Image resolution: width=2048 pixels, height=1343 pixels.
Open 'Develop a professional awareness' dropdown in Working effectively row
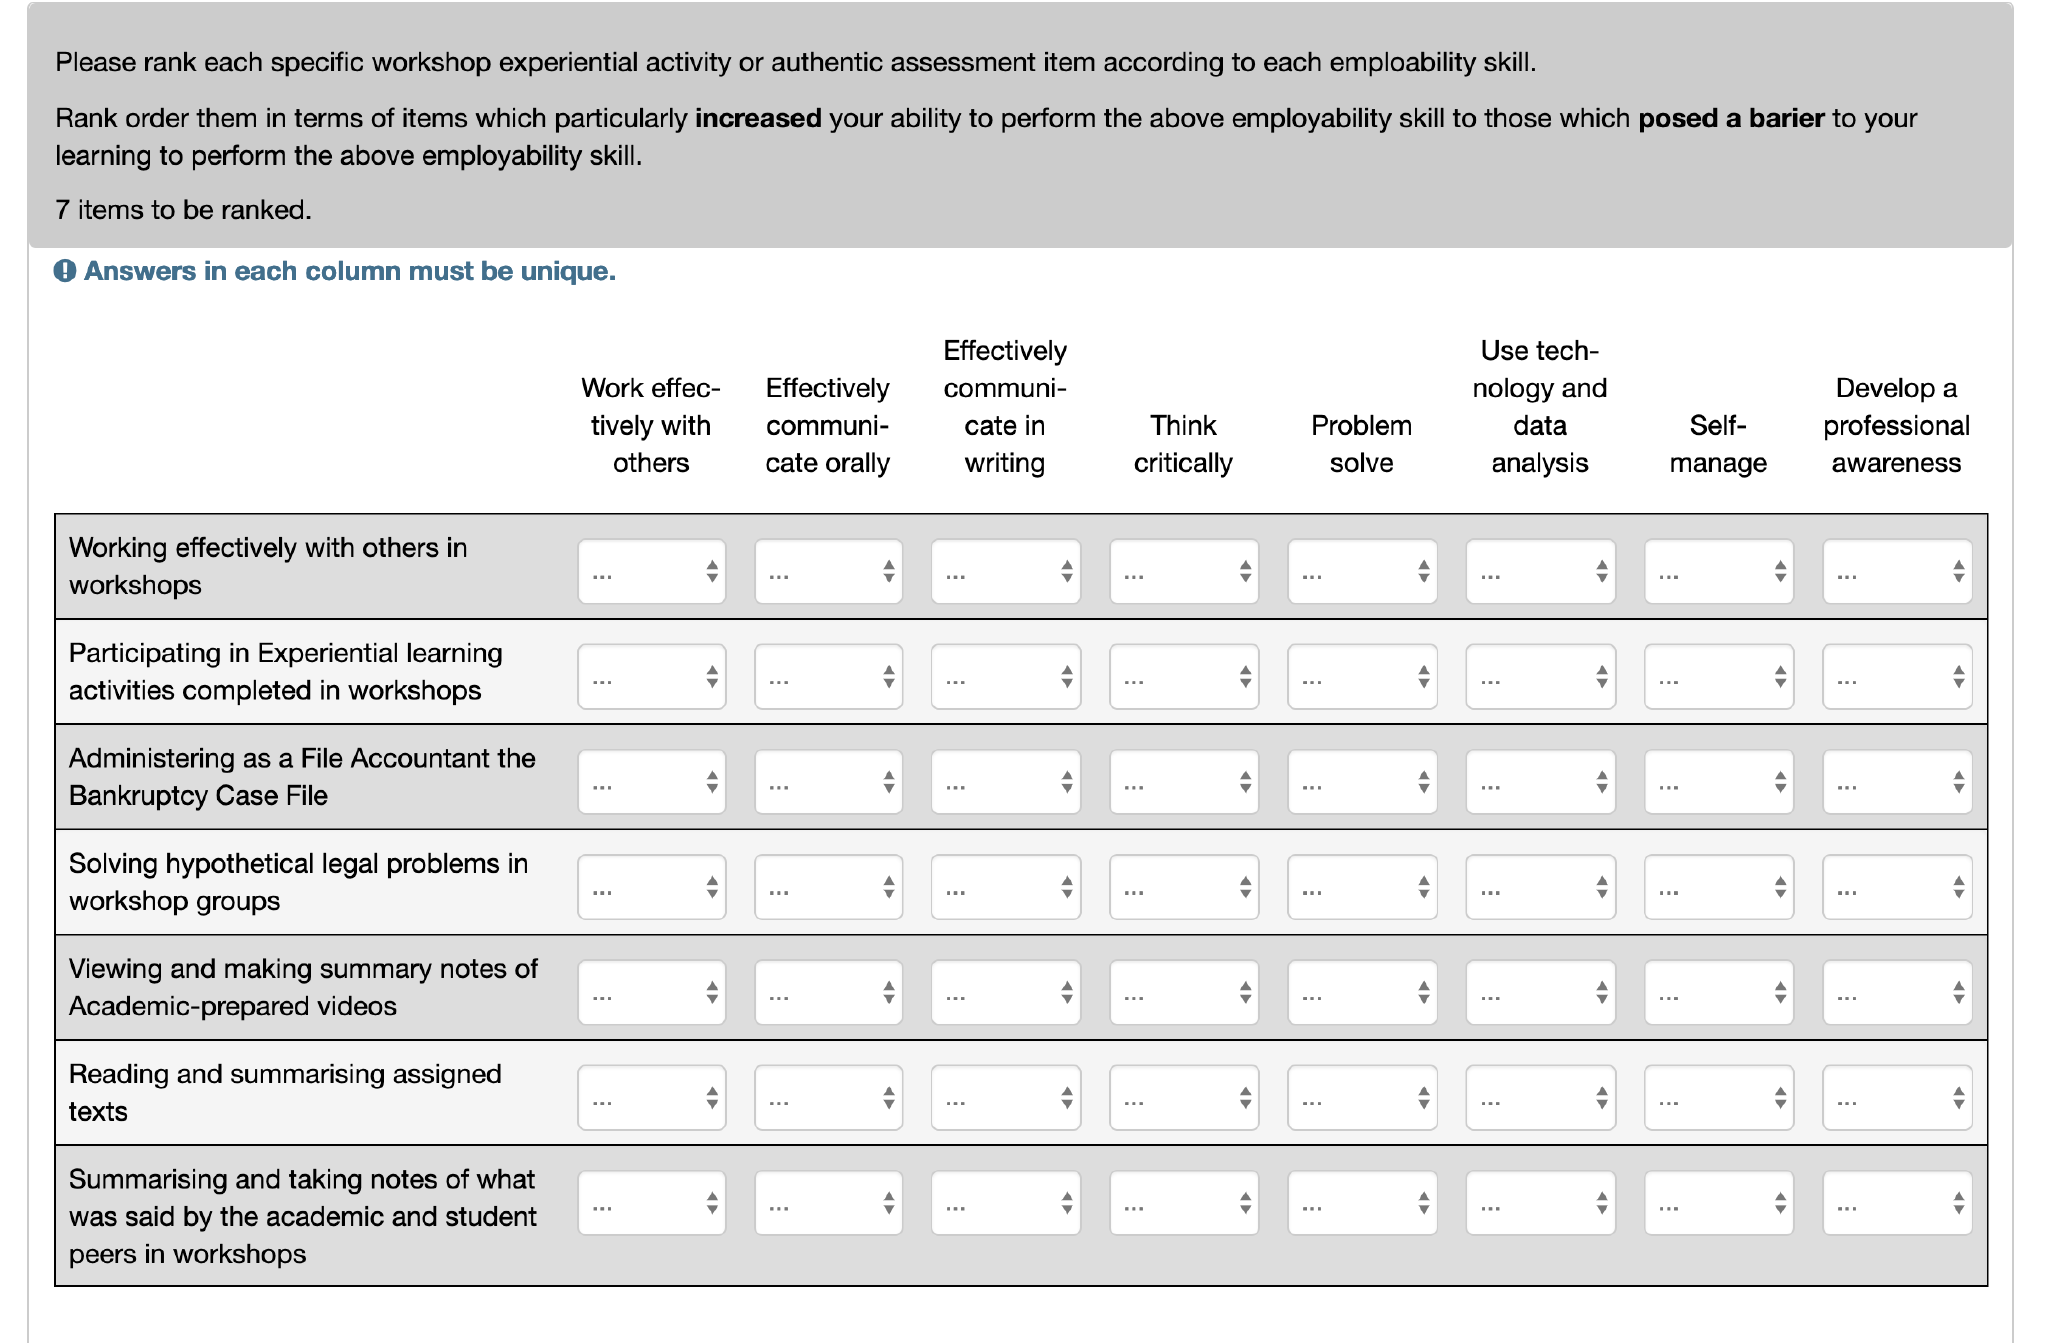(x=1896, y=572)
